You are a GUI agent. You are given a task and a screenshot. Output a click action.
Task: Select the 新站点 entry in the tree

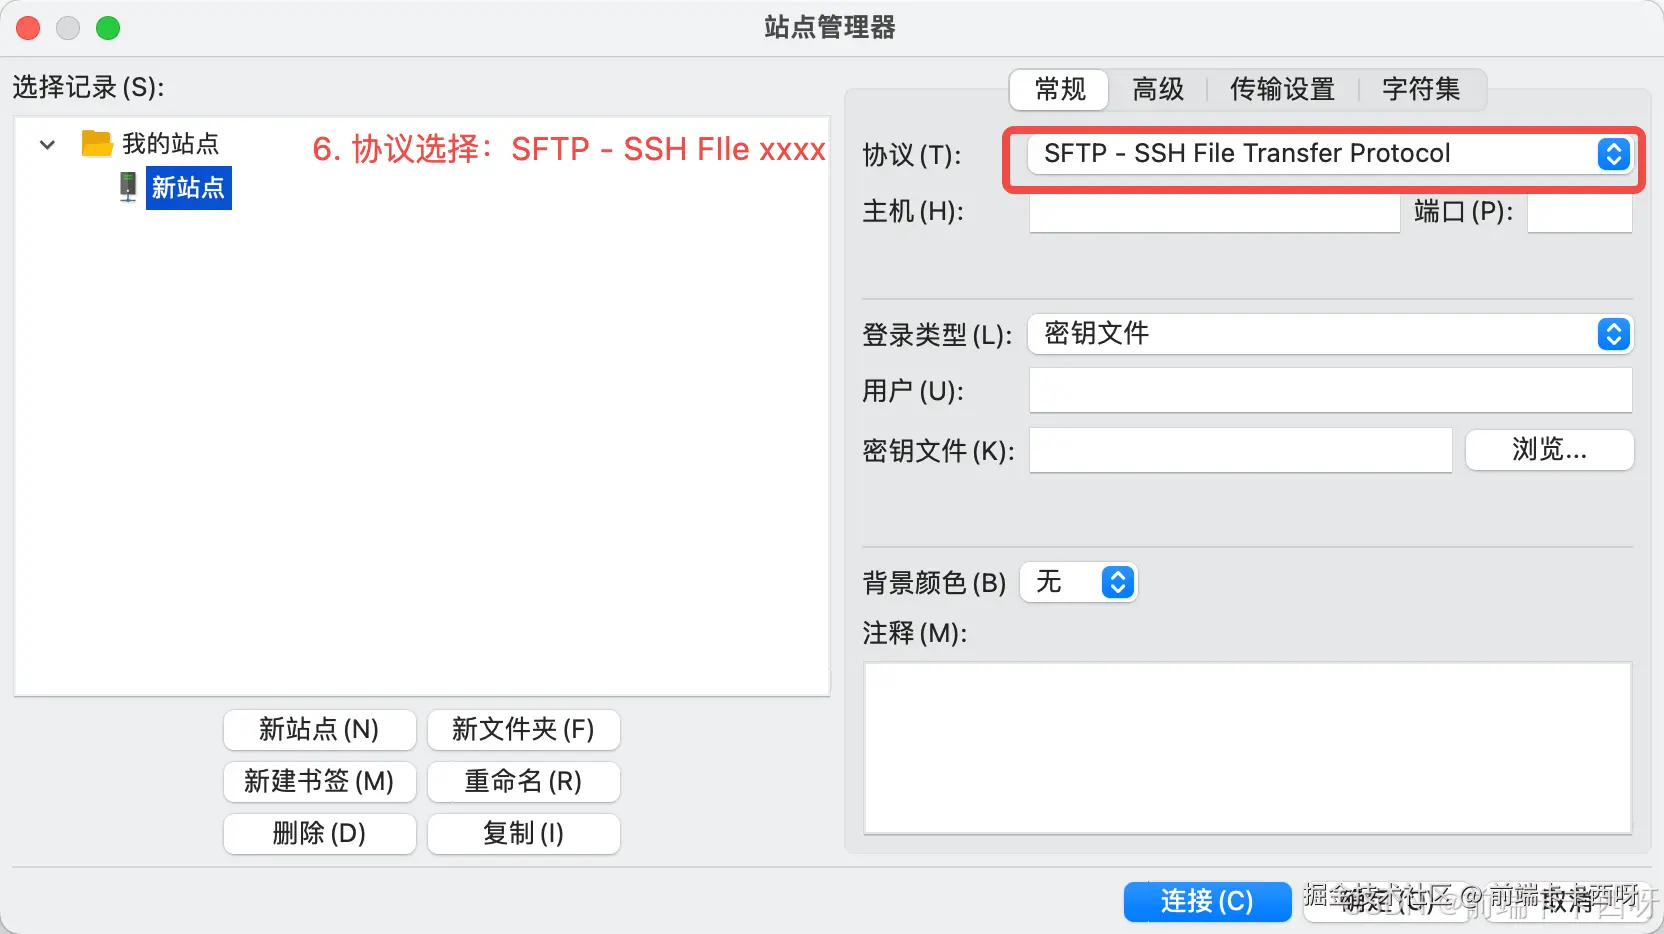coord(189,187)
